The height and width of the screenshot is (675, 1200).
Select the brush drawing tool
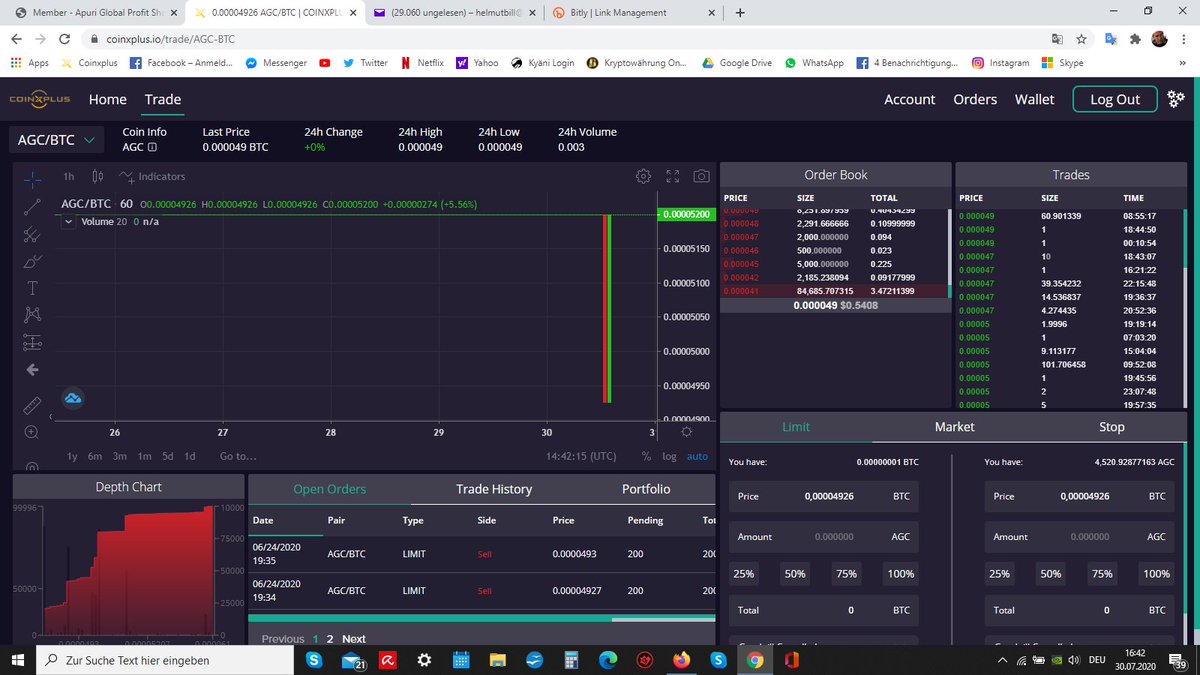coord(32,262)
